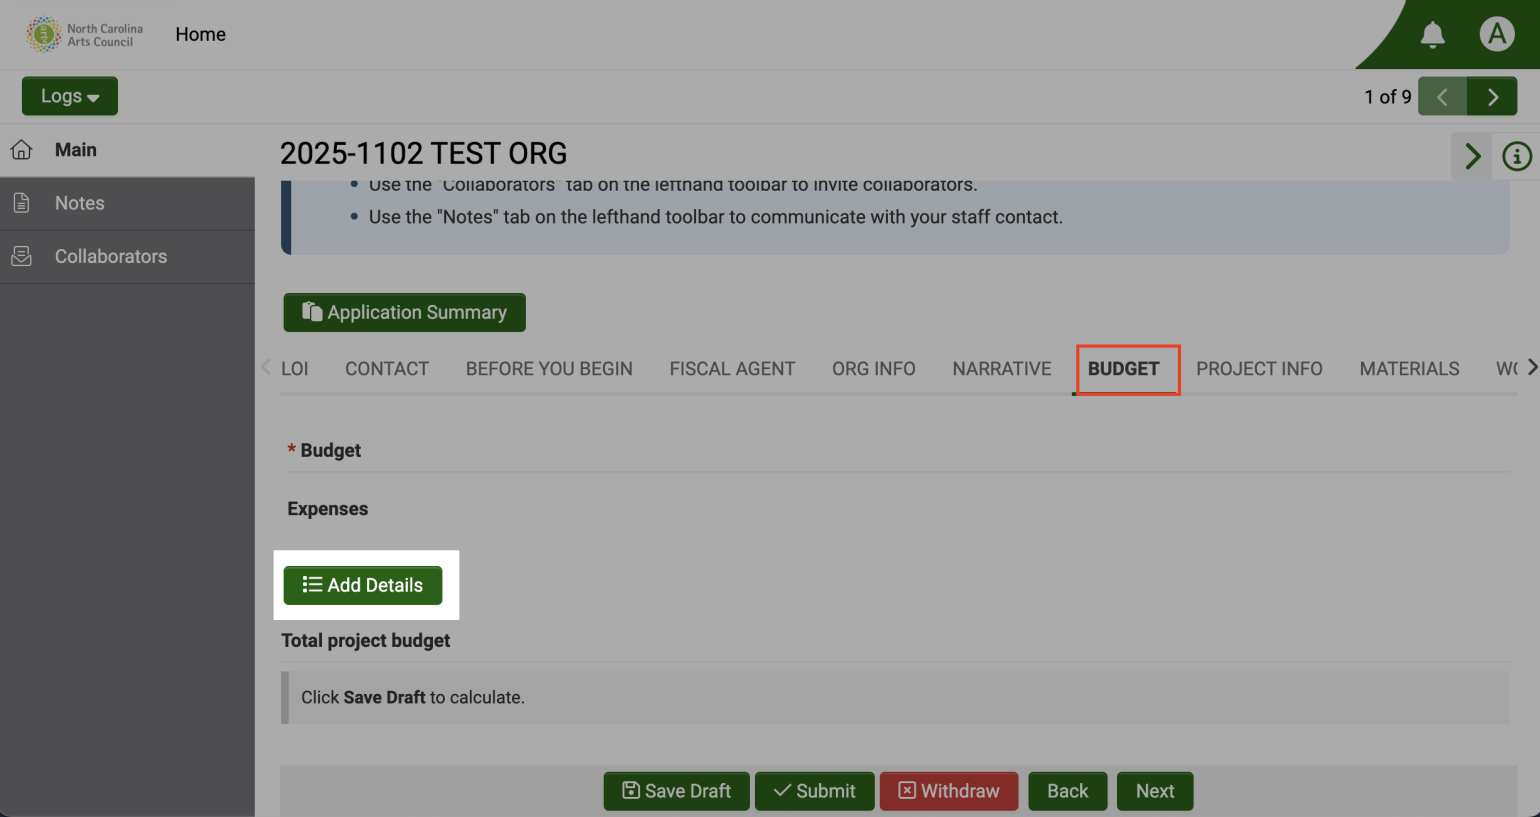Open Collaborators from the sidebar icon

point(21,256)
